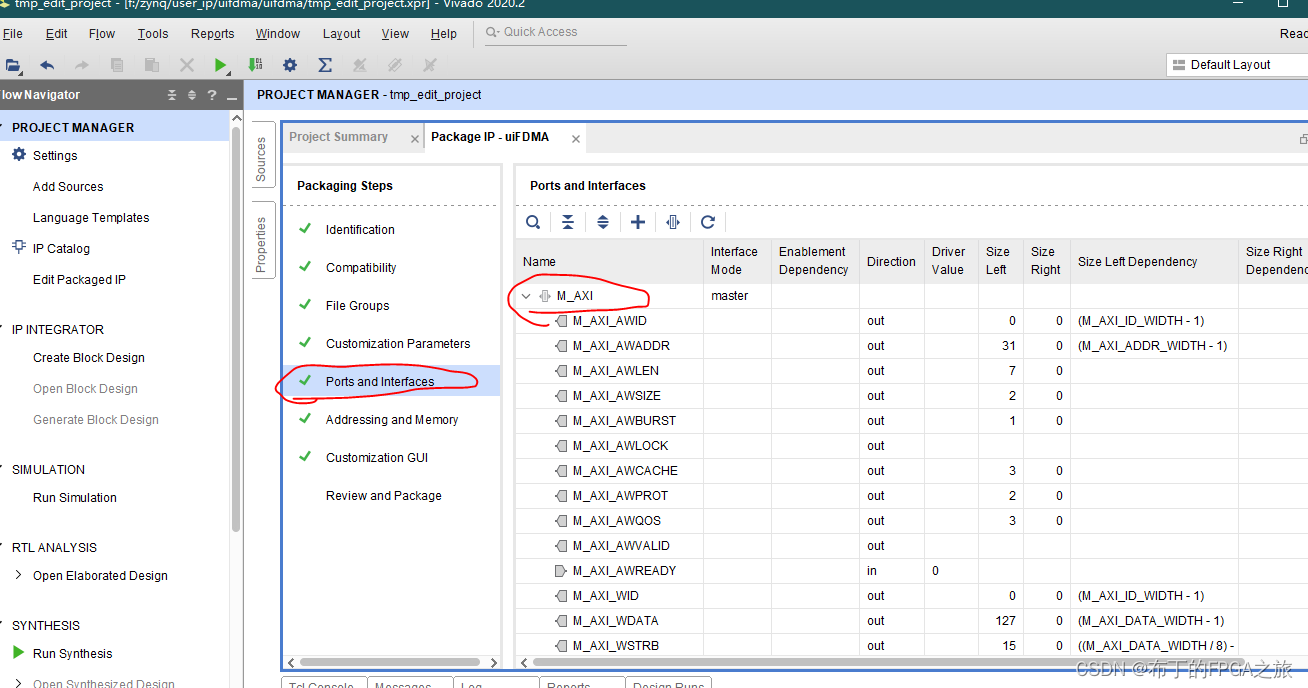Expand Open Elaborated Design node
Image resolution: width=1308 pixels, height=688 pixels.
tap(19, 575)
